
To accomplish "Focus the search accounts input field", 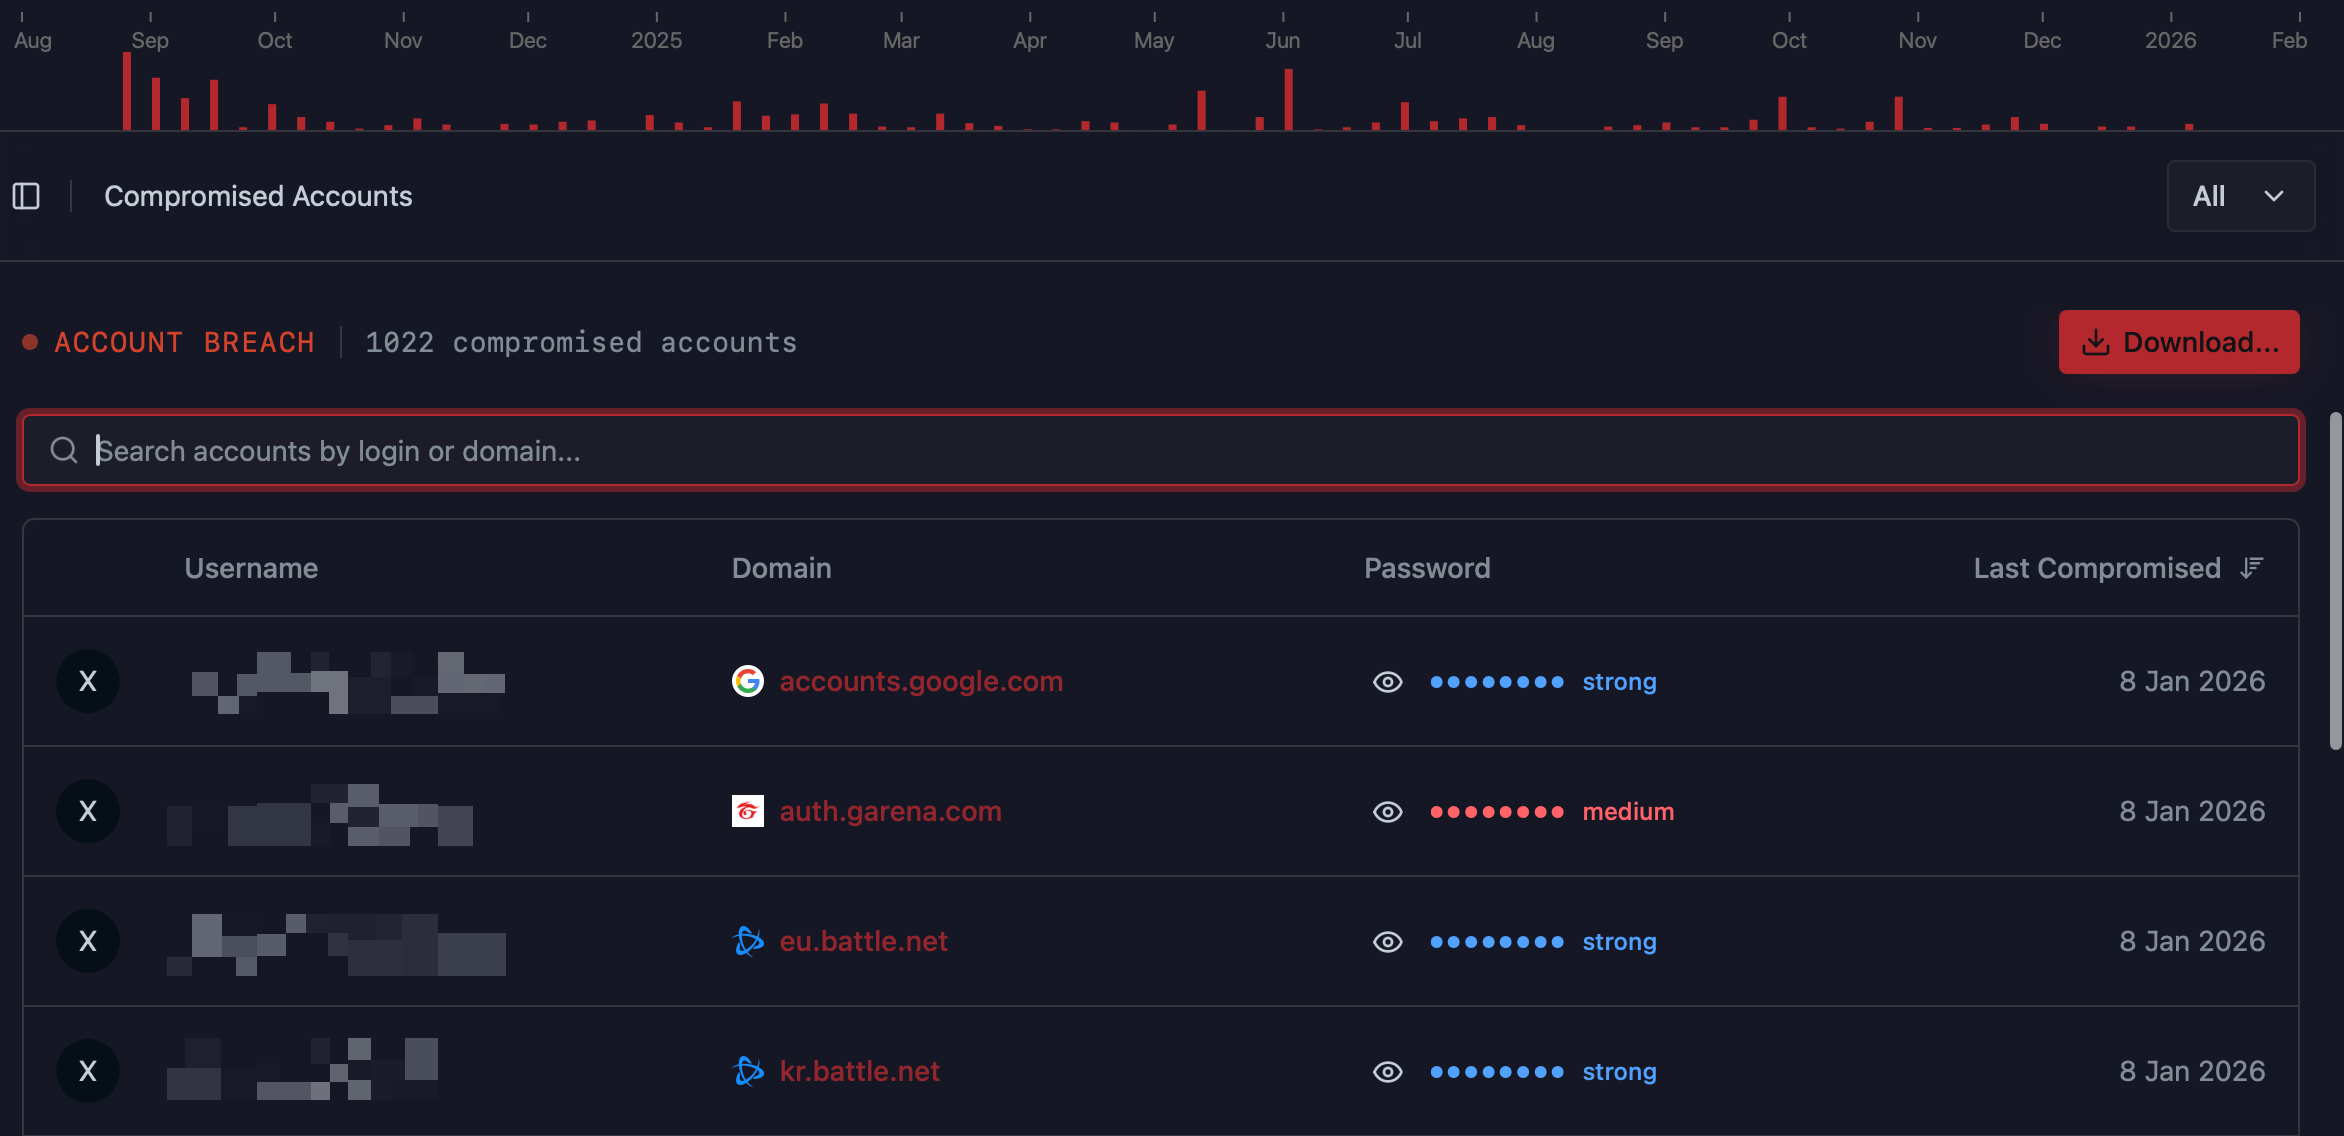I will (x=1160, y=451).
